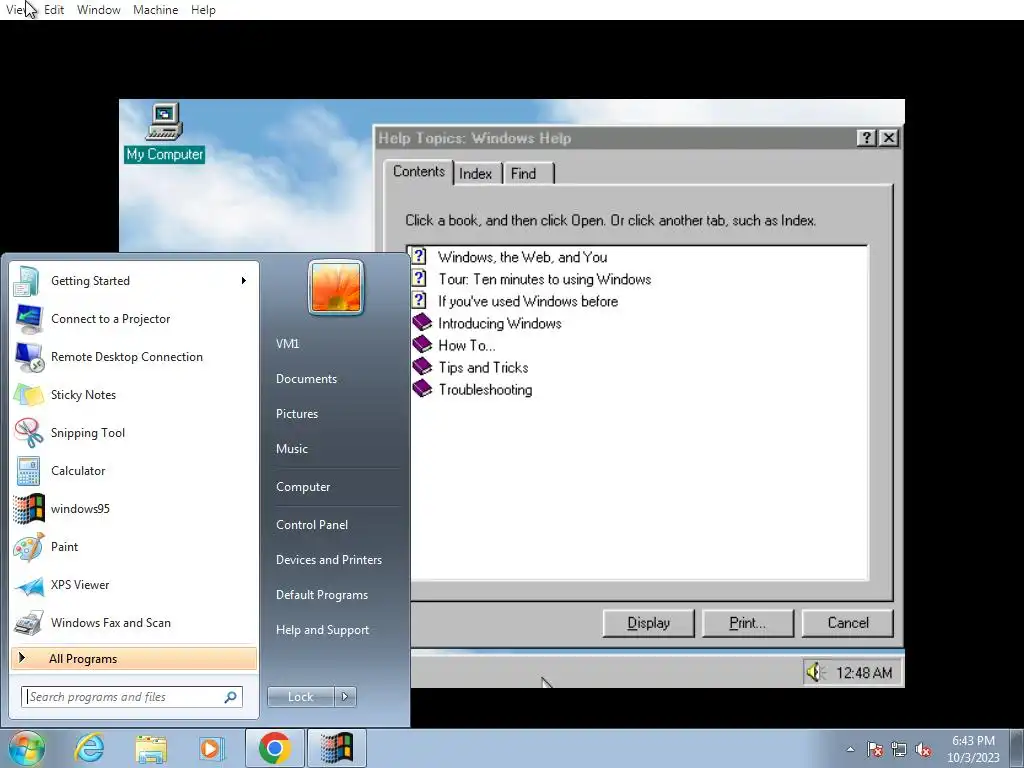
Task: Open Devices and Printers
Action: (x=329, y=560)
